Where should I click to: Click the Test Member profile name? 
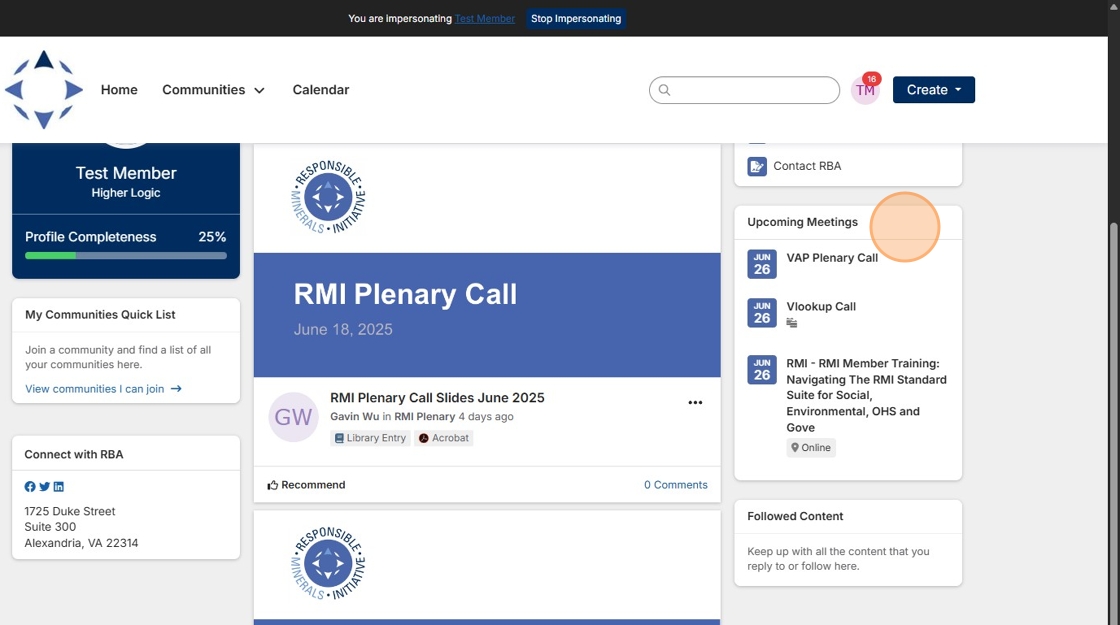(126, 174)
